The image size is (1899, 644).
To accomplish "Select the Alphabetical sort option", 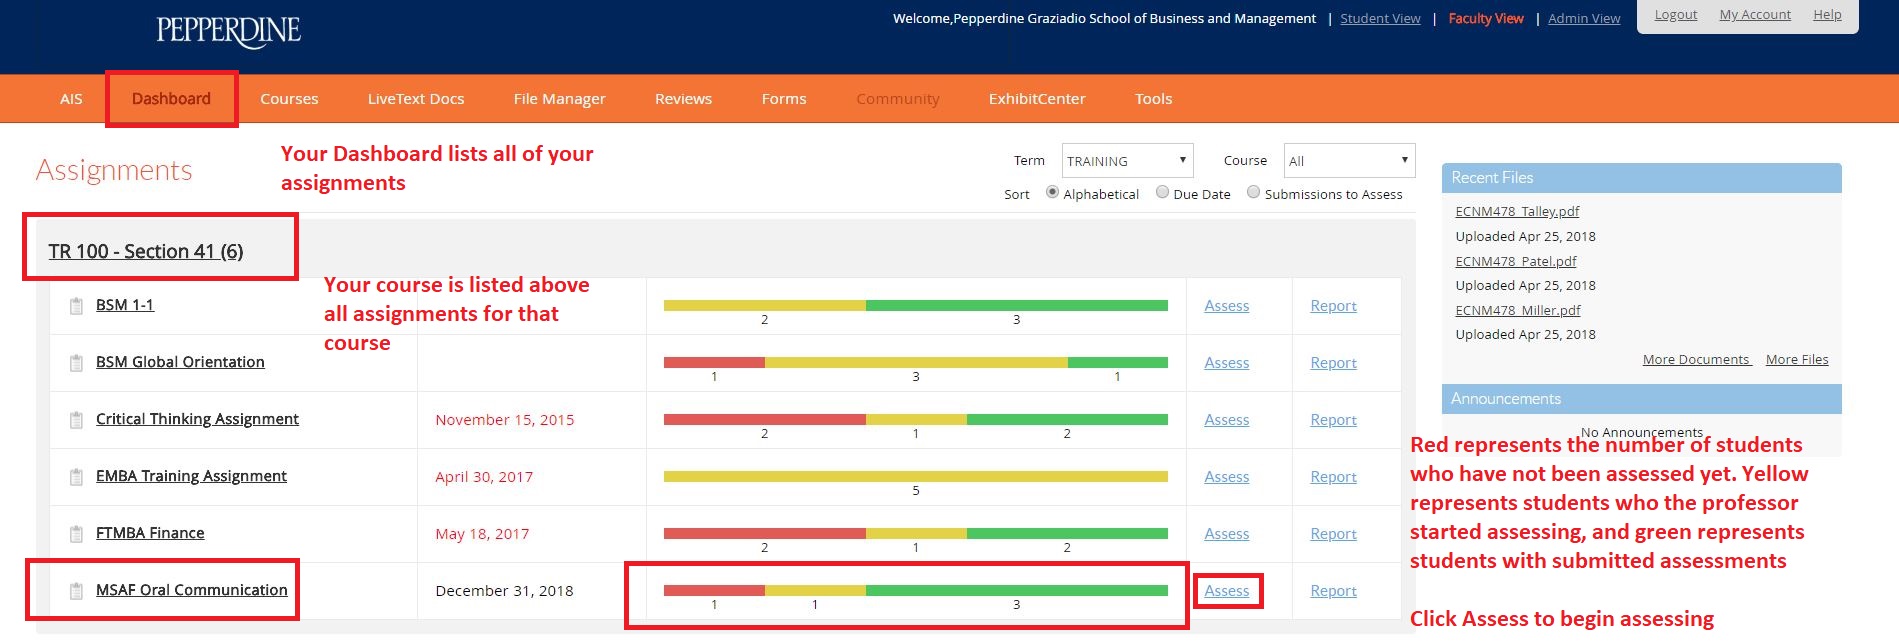I will (1052, 192).
